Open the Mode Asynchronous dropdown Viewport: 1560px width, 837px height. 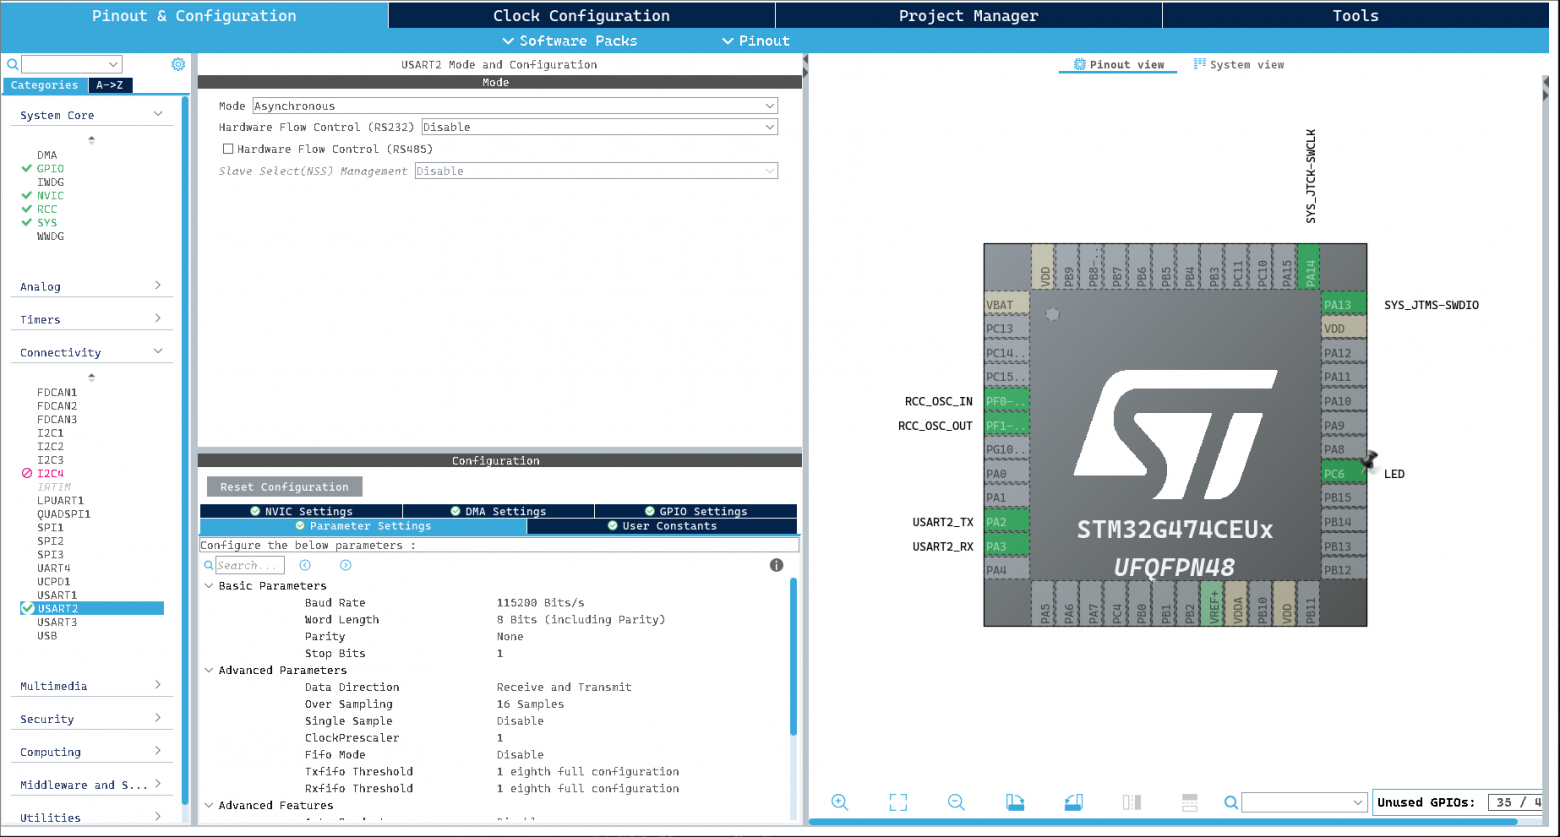pyautogui.click(x=515, y=106)
